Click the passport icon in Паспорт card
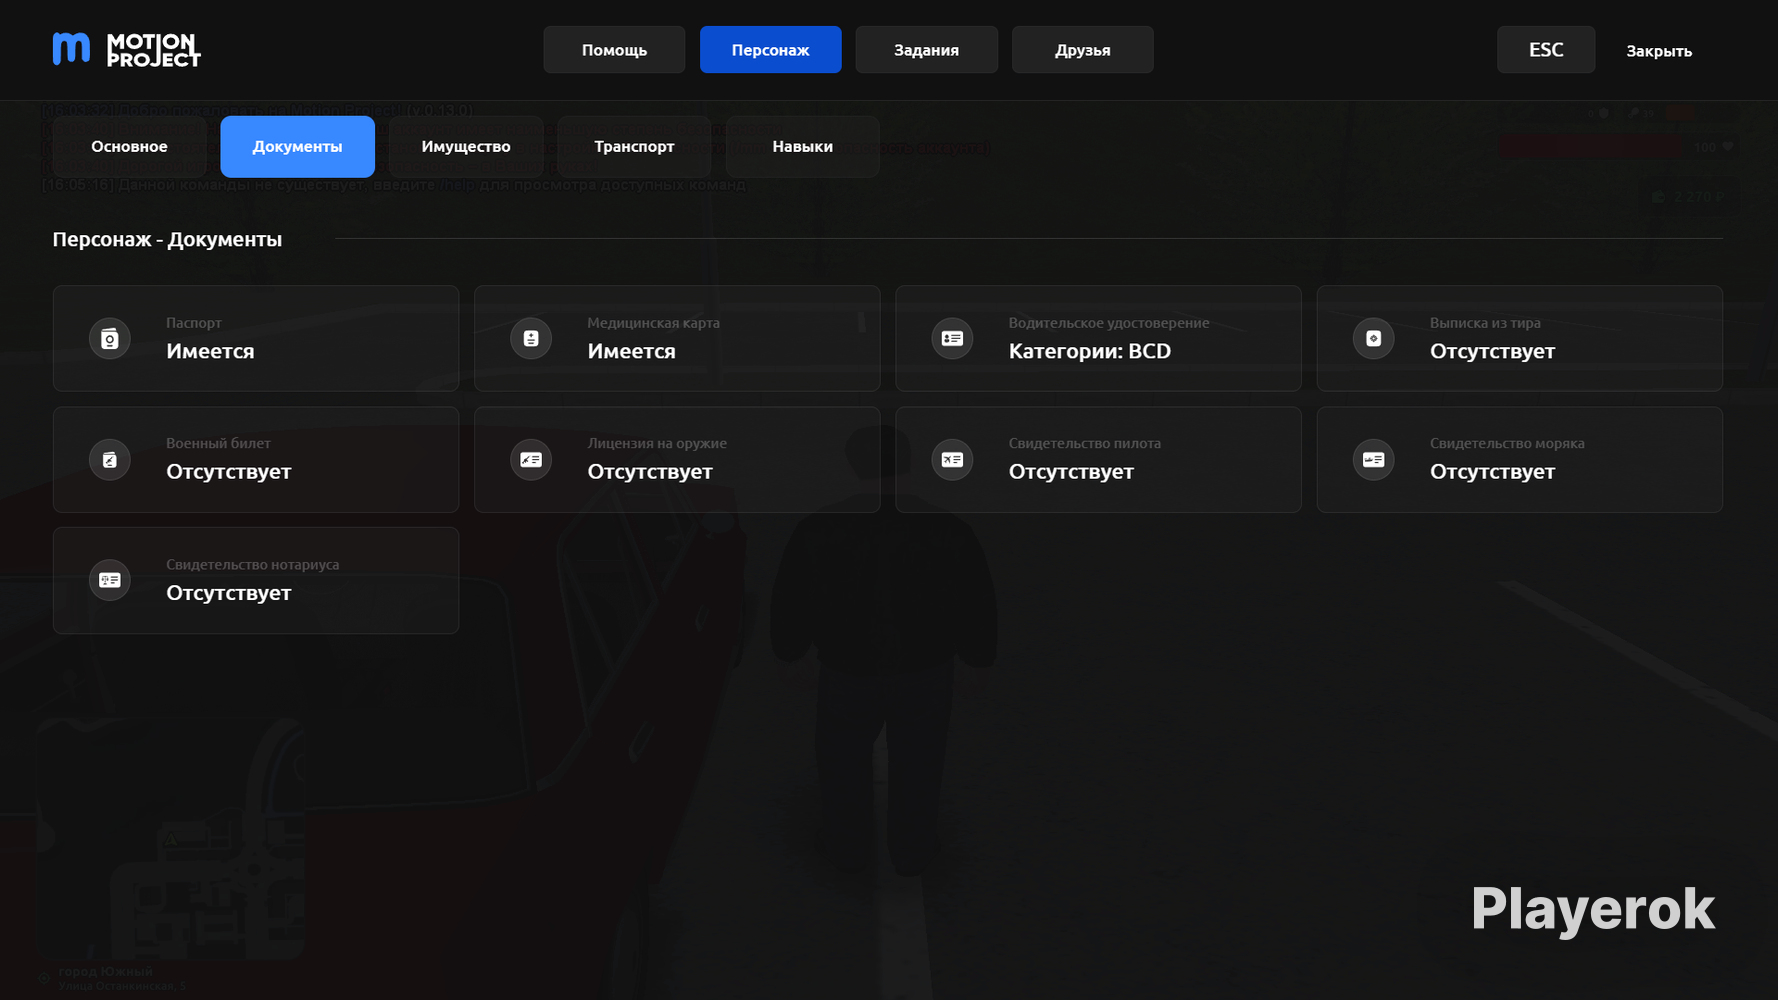Image resolution: width=1778 pixels, height=1000 pixels. tap(110, 339)
